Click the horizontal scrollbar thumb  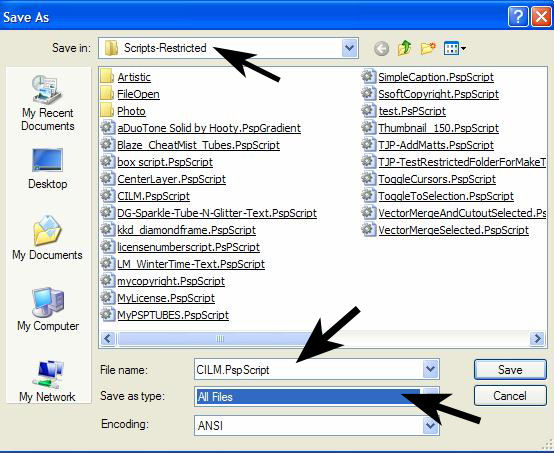coord(219,339)
